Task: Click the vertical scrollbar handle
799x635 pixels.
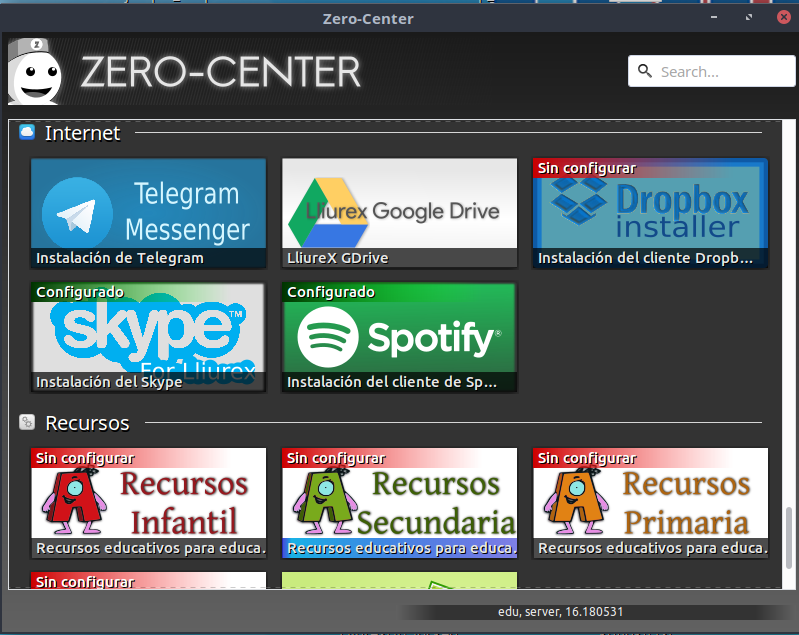Action: [789, 540]
